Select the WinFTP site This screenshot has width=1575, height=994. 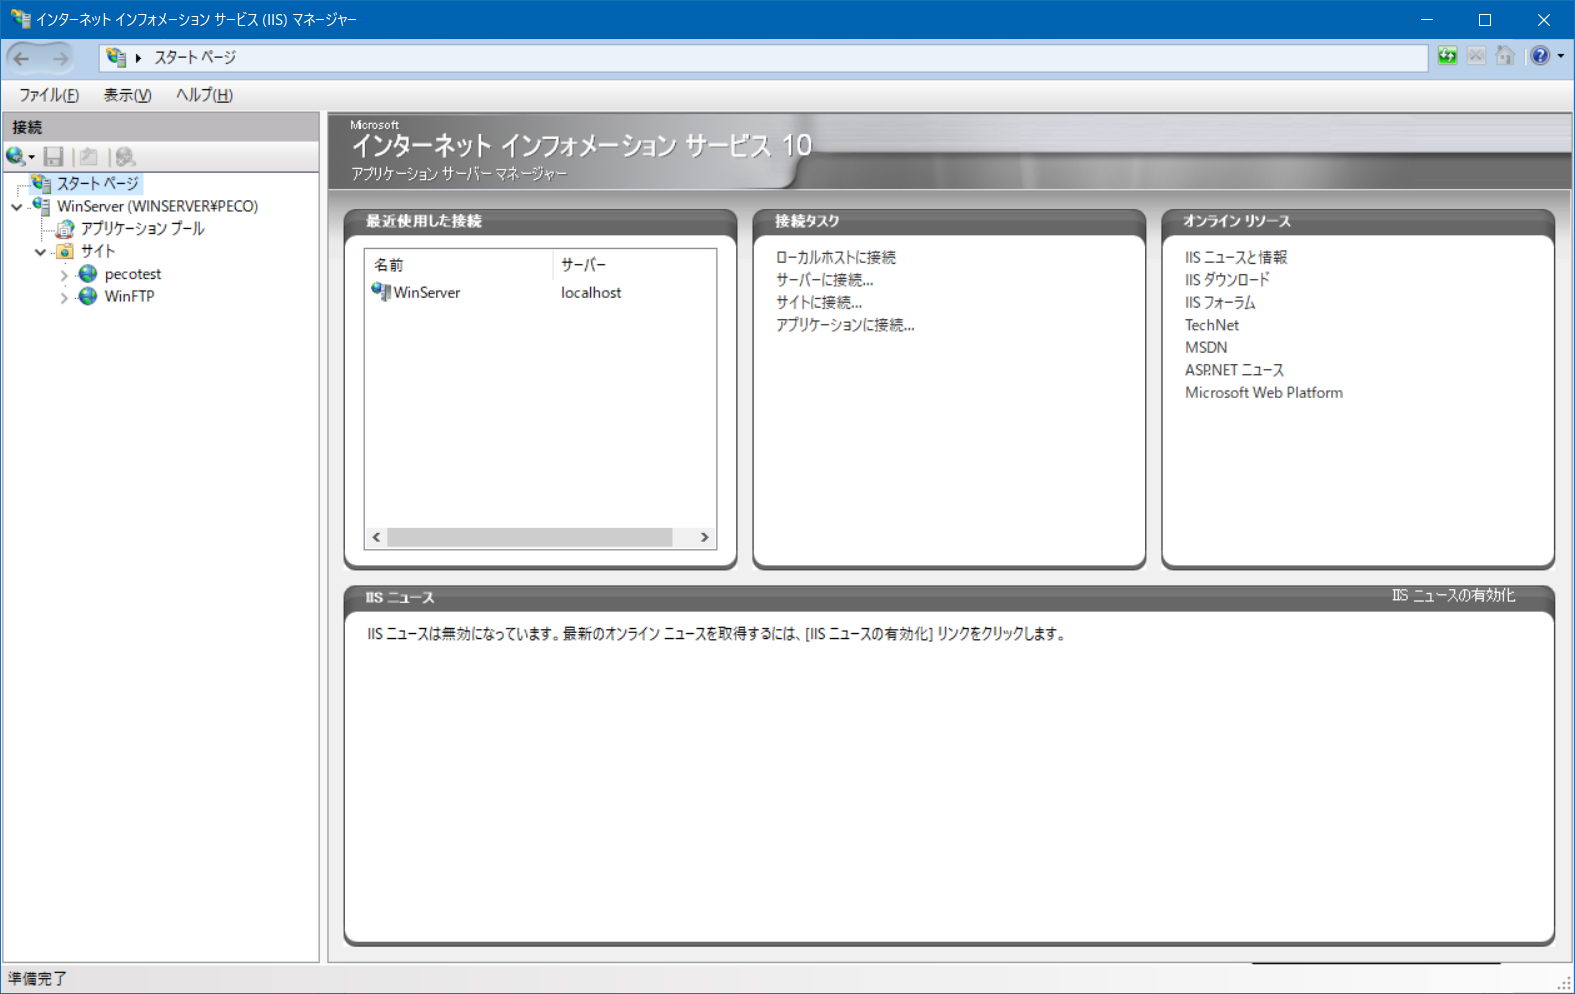129,296
